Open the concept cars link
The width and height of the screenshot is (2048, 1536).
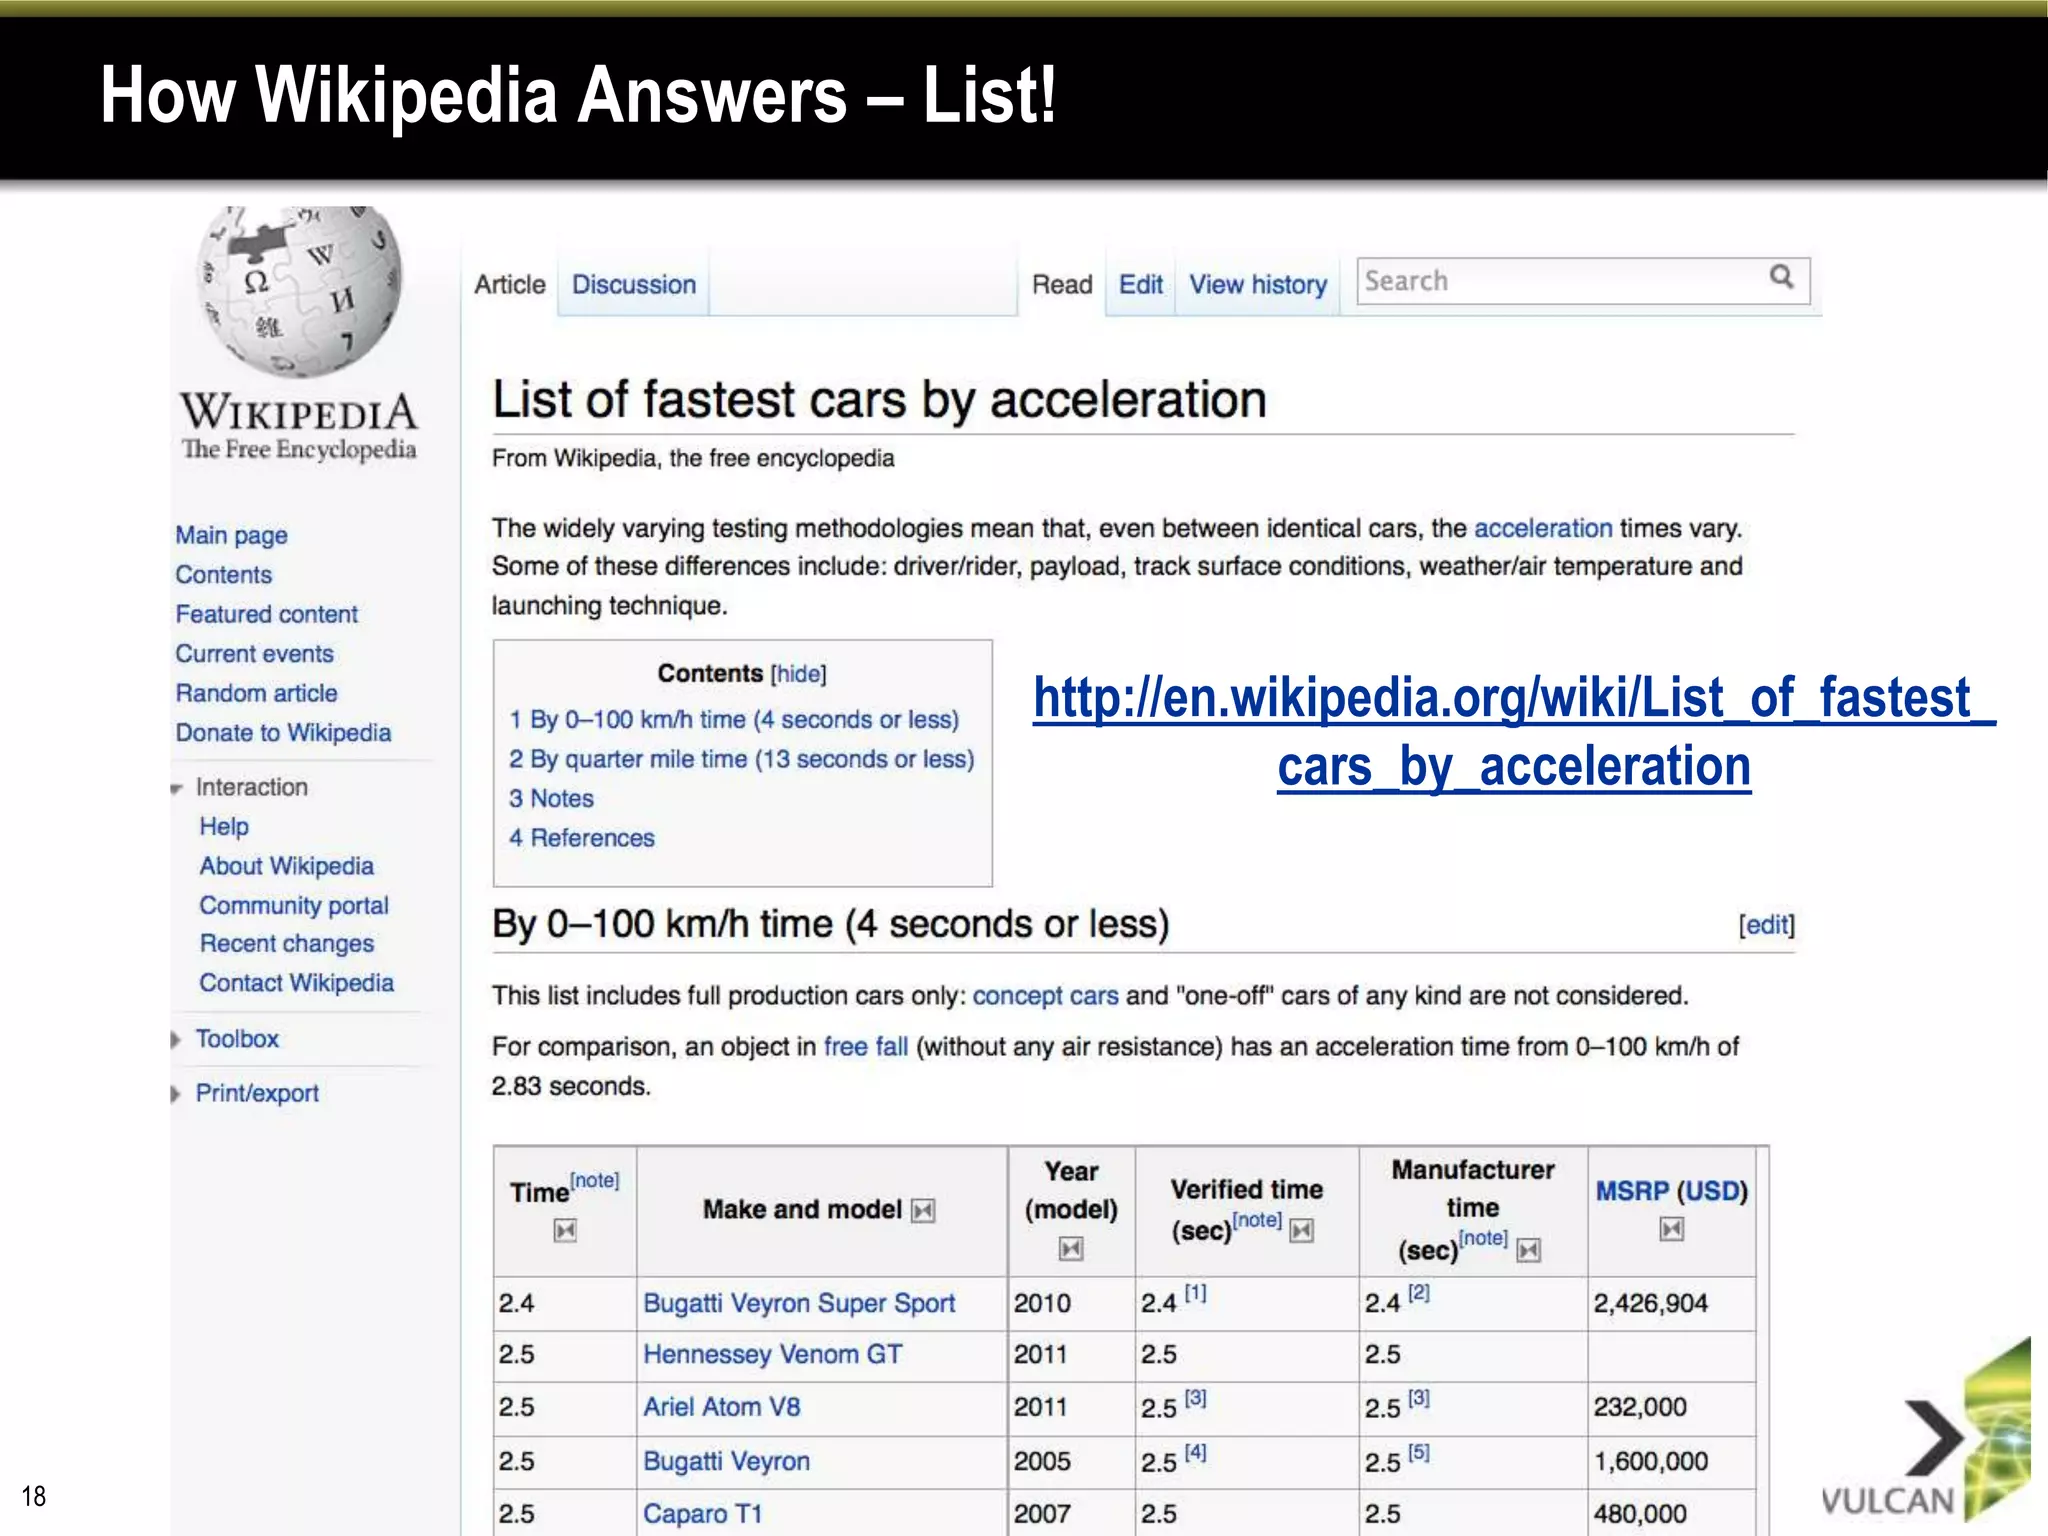(1046, 996)
